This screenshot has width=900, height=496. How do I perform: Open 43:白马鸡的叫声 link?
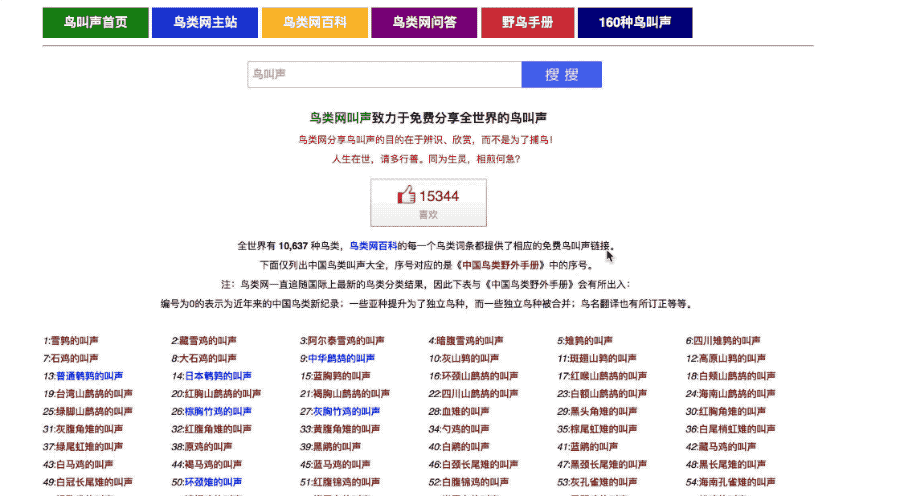(78, 465)
